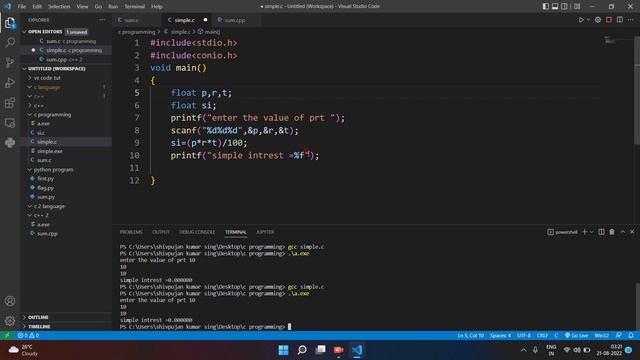Screen dimensions: 640x360
Task: Open simple.exe in the file tree
Action: coord(50,151)
